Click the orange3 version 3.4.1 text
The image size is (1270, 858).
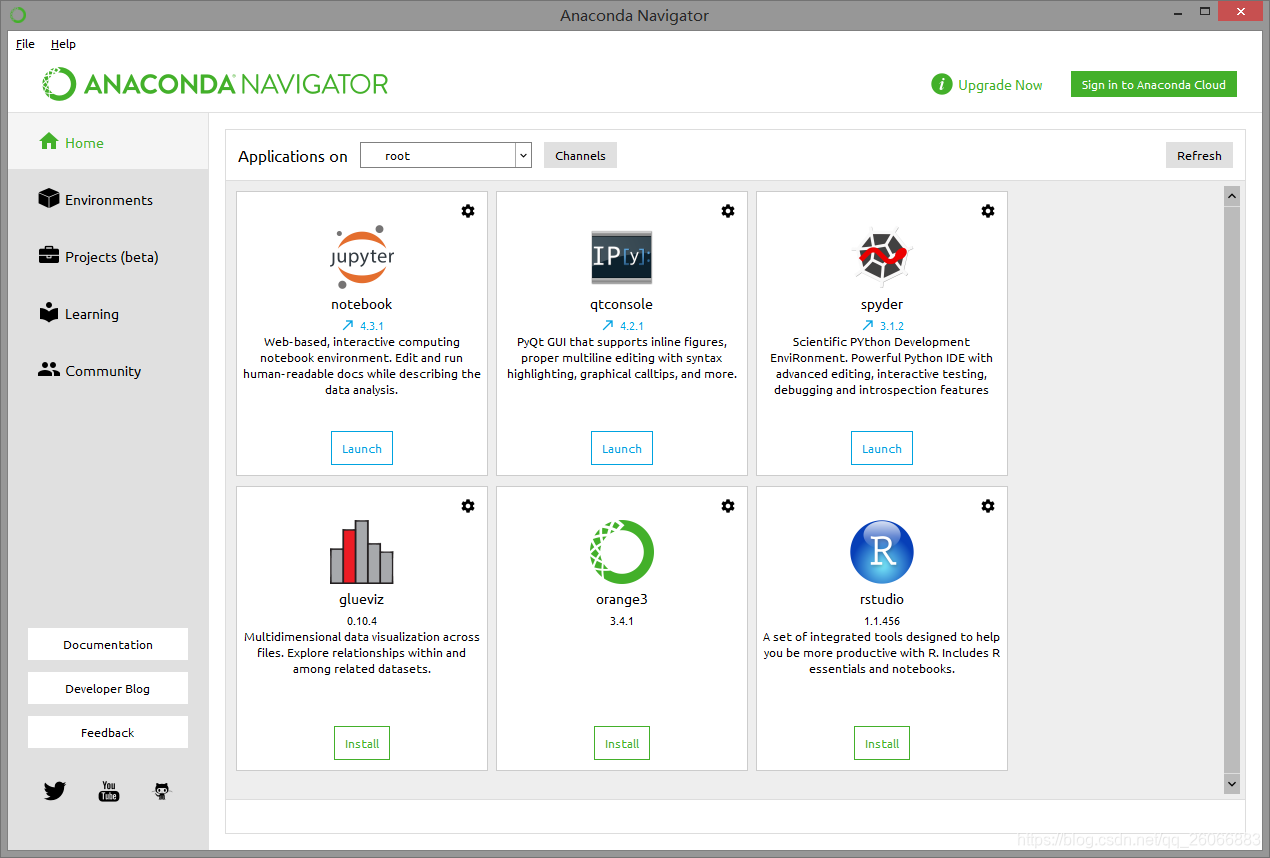point(622,621)
